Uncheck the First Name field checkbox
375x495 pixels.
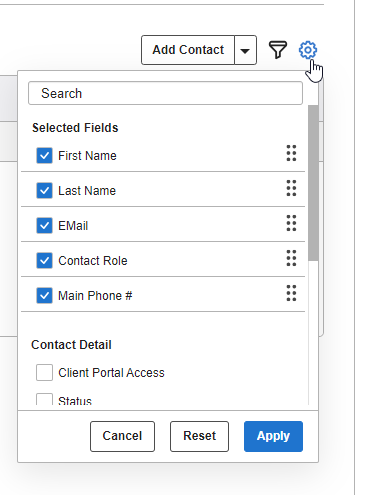[x=44, y=155]
